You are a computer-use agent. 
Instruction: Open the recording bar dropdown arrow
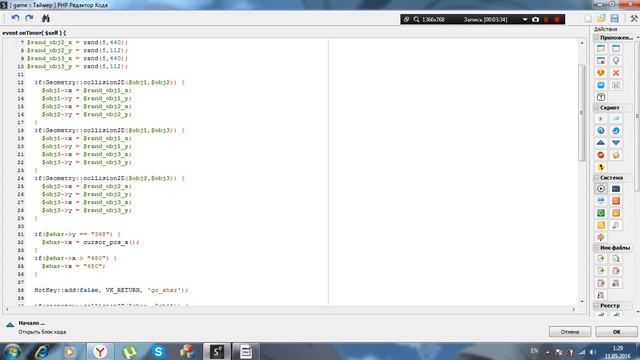[x=525, y=19]
